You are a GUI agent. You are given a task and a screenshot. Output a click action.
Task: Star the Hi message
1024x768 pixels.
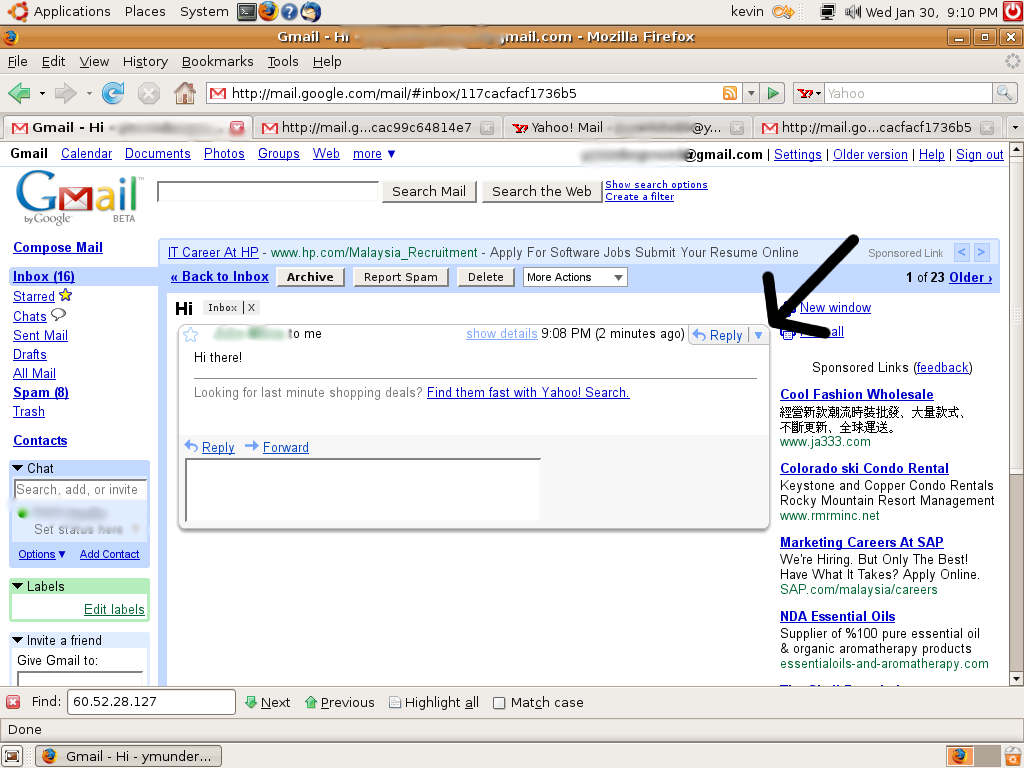click(191, 335)
